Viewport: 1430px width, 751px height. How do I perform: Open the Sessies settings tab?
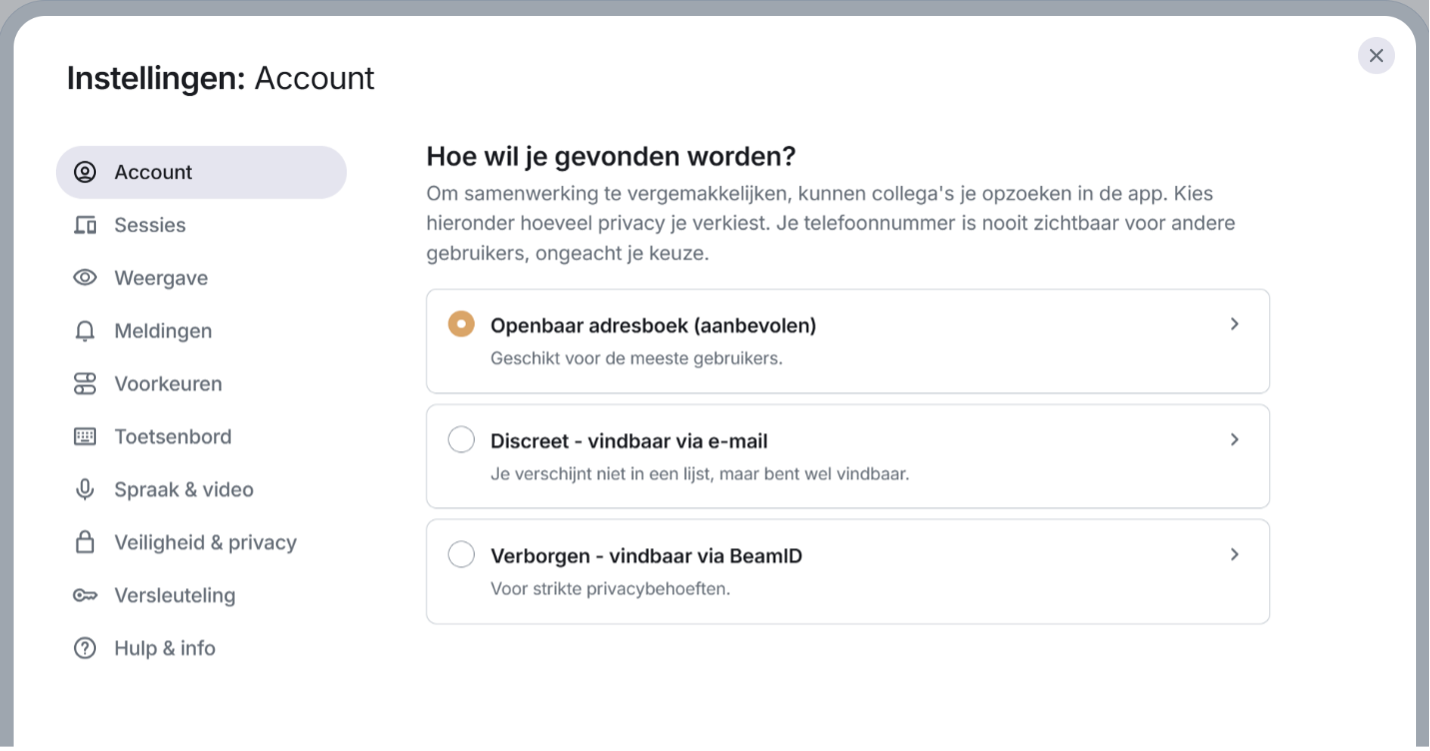click(150, 225)
